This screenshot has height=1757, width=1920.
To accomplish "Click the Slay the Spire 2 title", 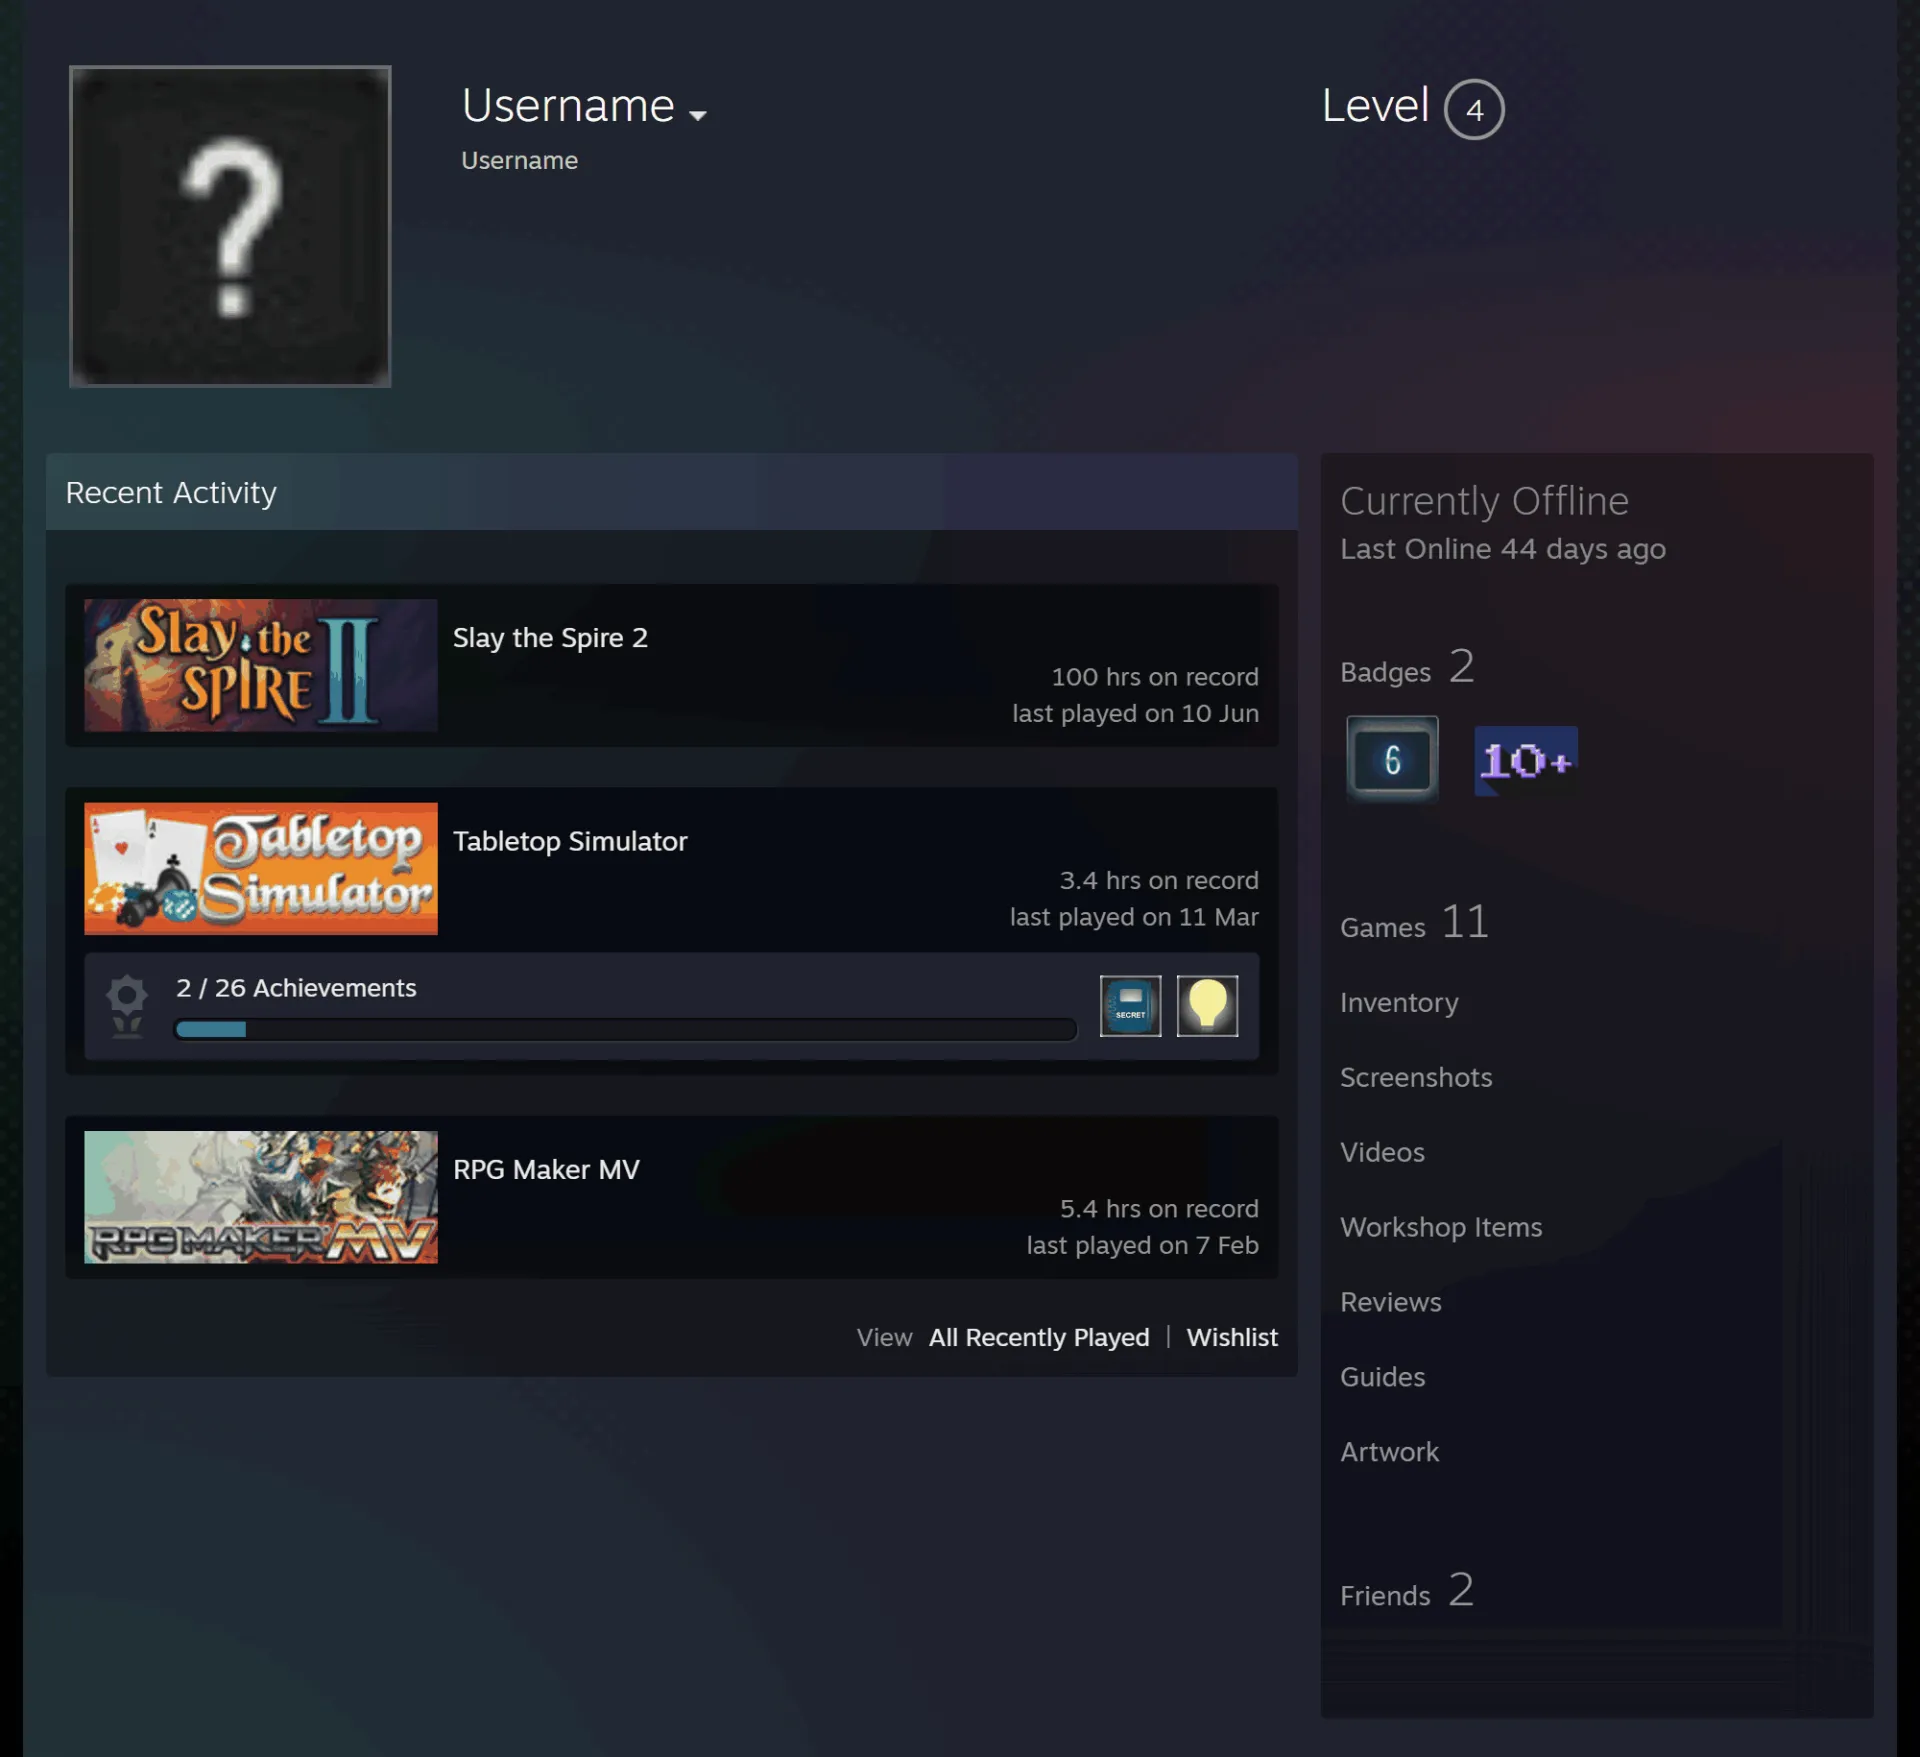I will pos(550,638).
